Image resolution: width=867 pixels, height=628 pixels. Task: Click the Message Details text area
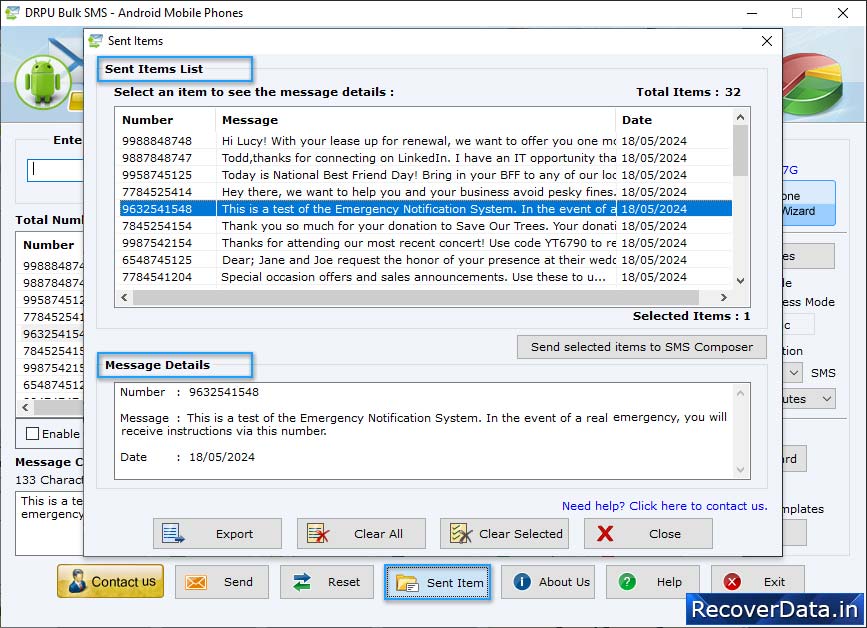pos(424,431)
